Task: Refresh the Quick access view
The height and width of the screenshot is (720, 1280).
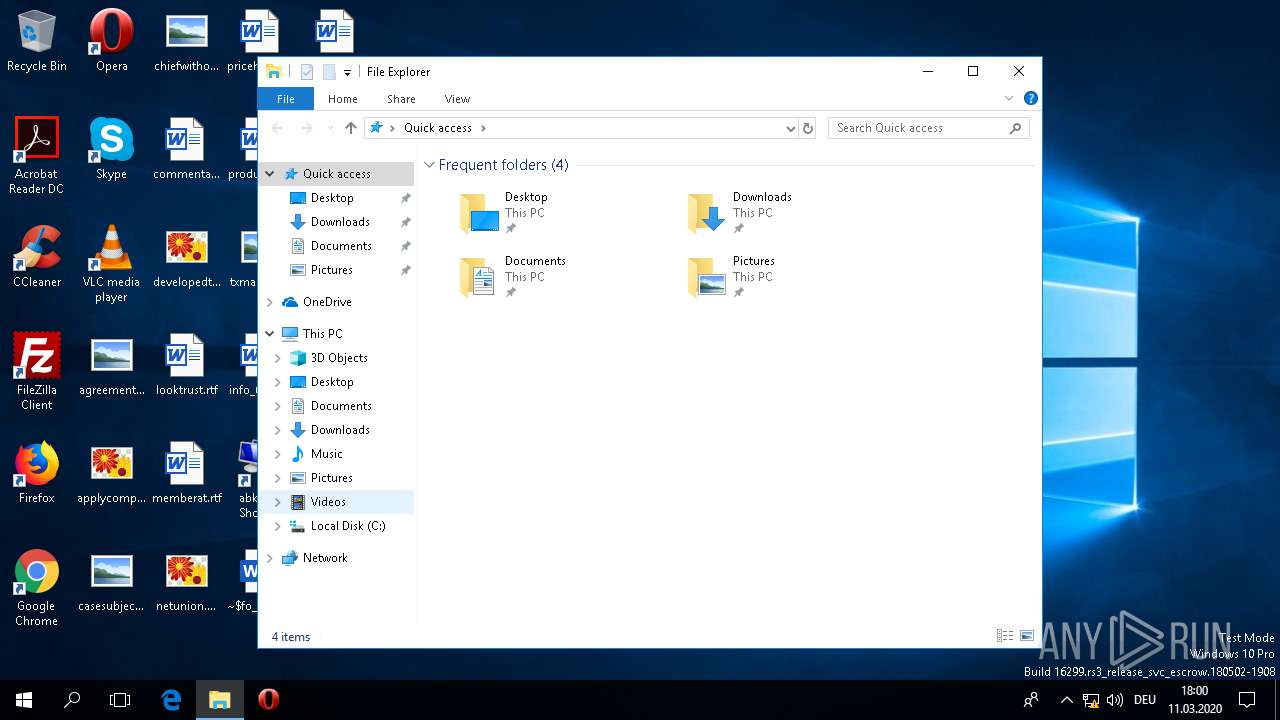Action: pyautogui.click(x=808, y=128)
